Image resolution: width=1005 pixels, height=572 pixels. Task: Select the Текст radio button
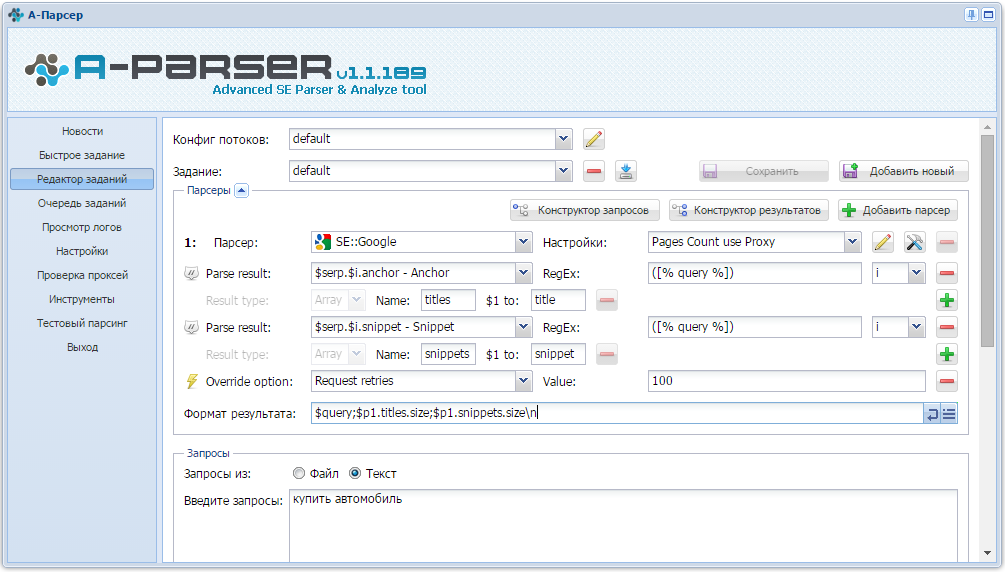point(354,473)
